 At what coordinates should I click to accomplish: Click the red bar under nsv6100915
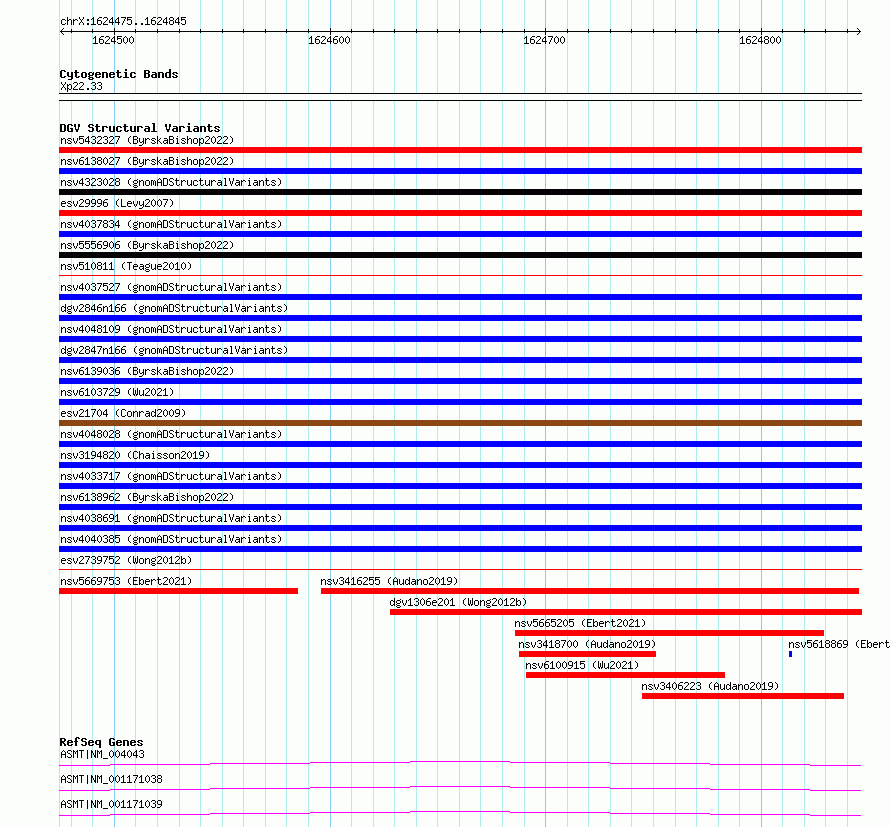point(625,675)
